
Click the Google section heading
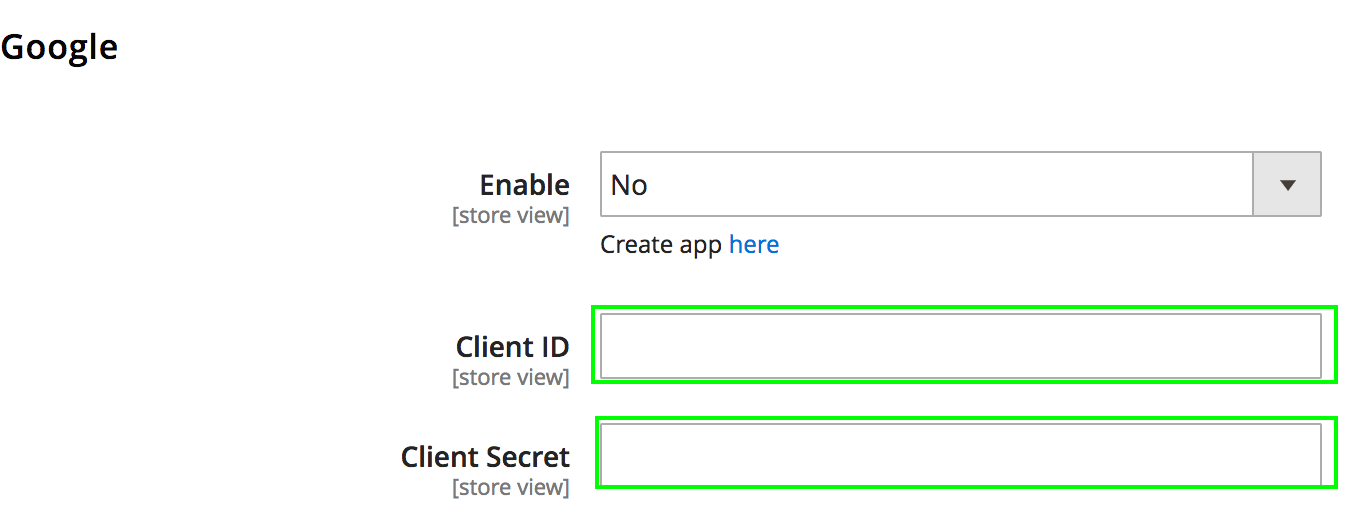tap(59, 47)
